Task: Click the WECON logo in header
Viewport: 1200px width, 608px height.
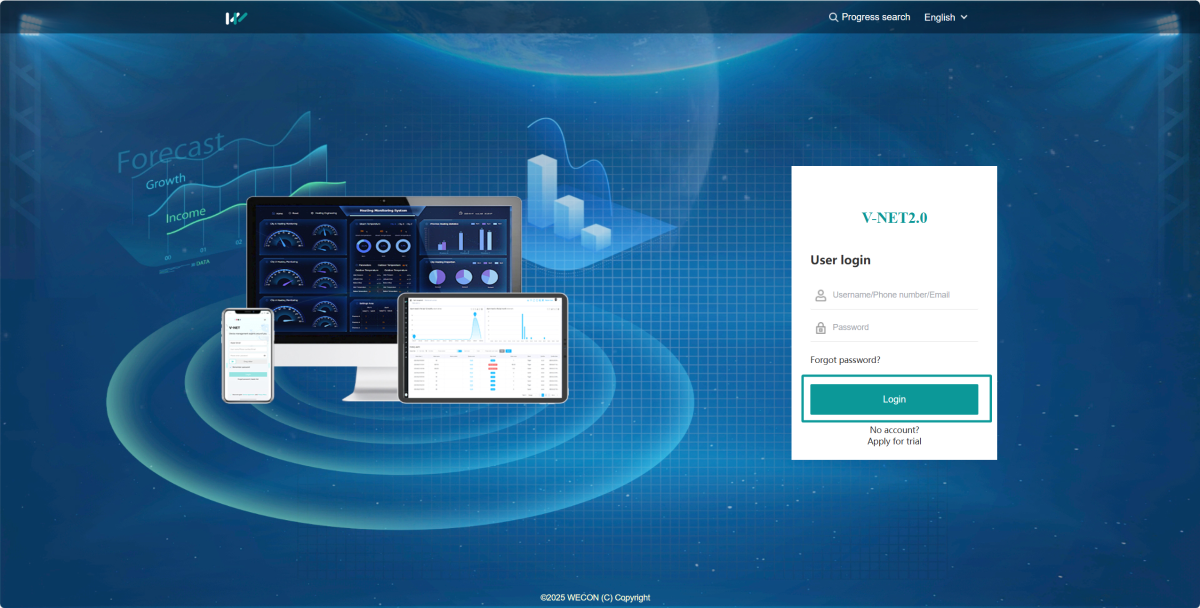Action: [236, 18]
